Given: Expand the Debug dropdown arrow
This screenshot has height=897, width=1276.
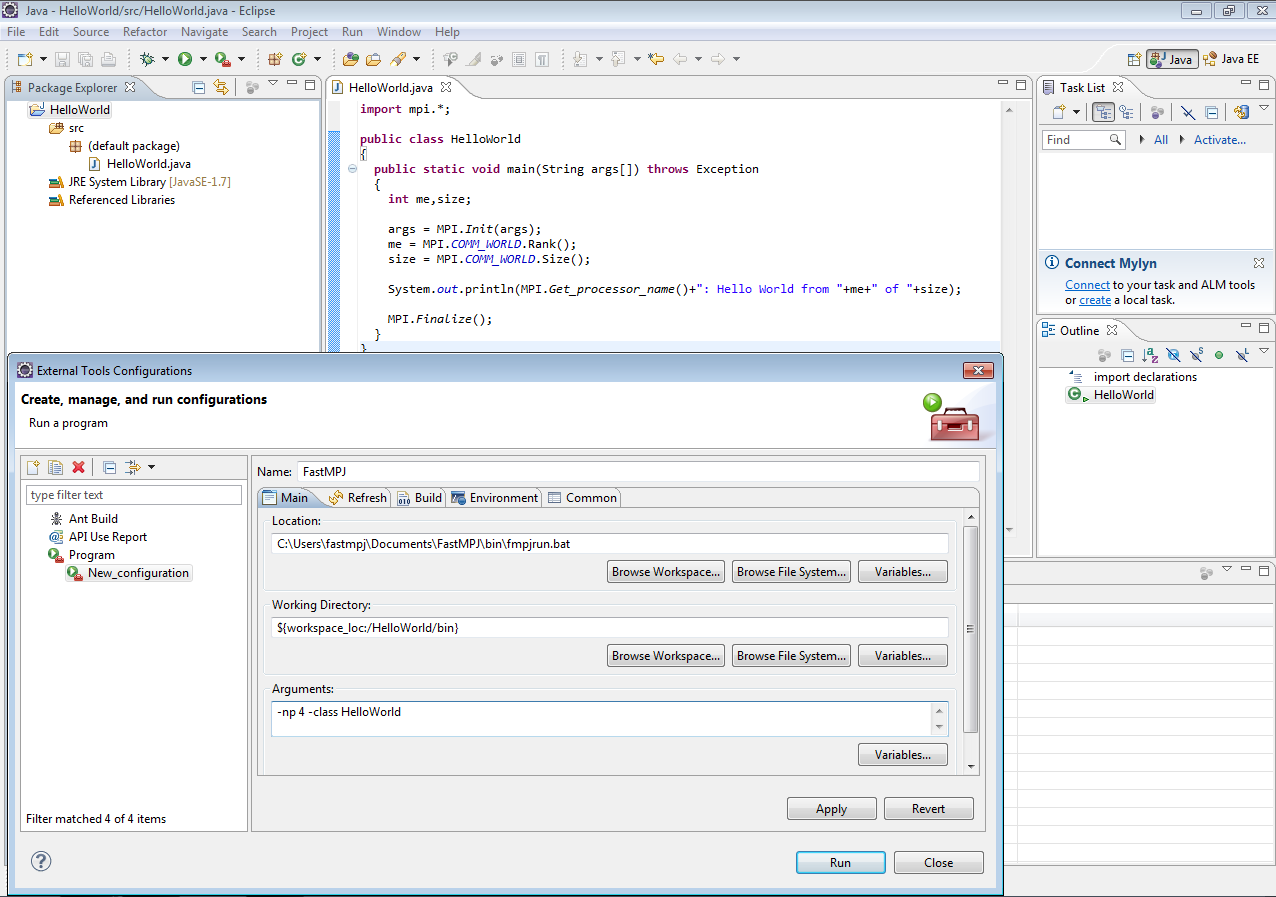Looking at the screenshot, I should click(165, 59).
